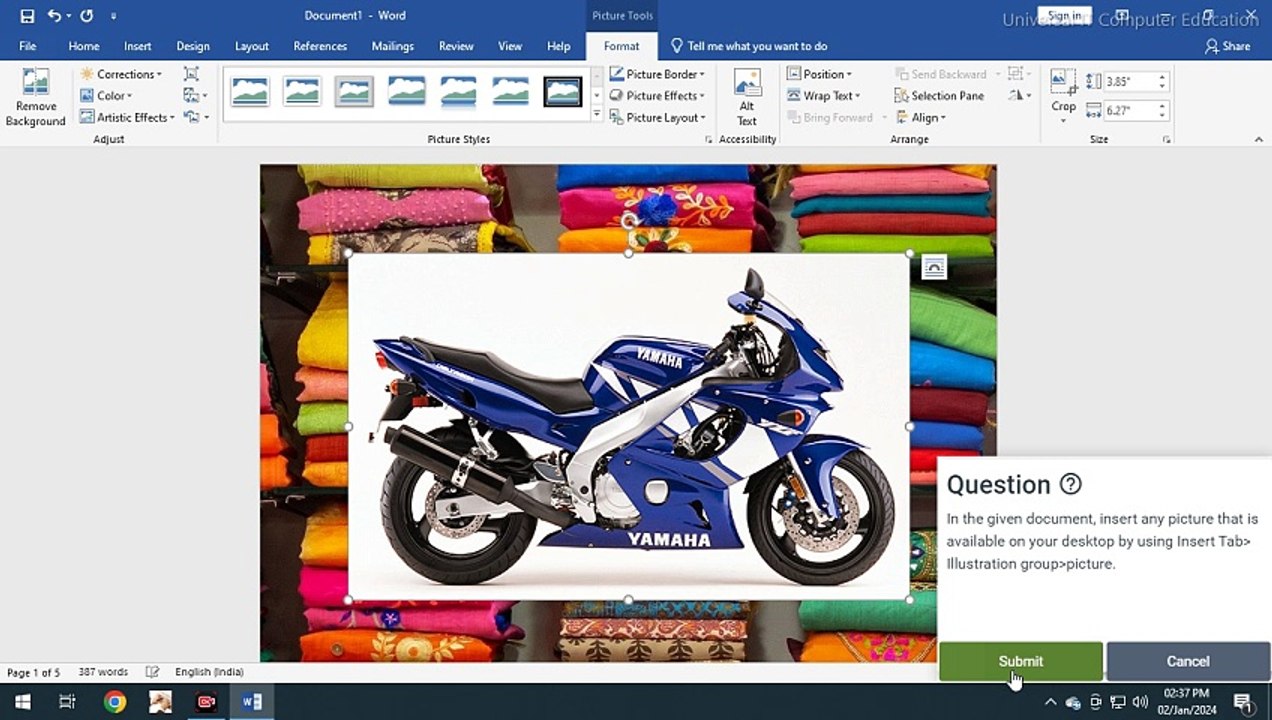Open the Align dropdown
The image size is (1272, 720).
pos(921,118)
